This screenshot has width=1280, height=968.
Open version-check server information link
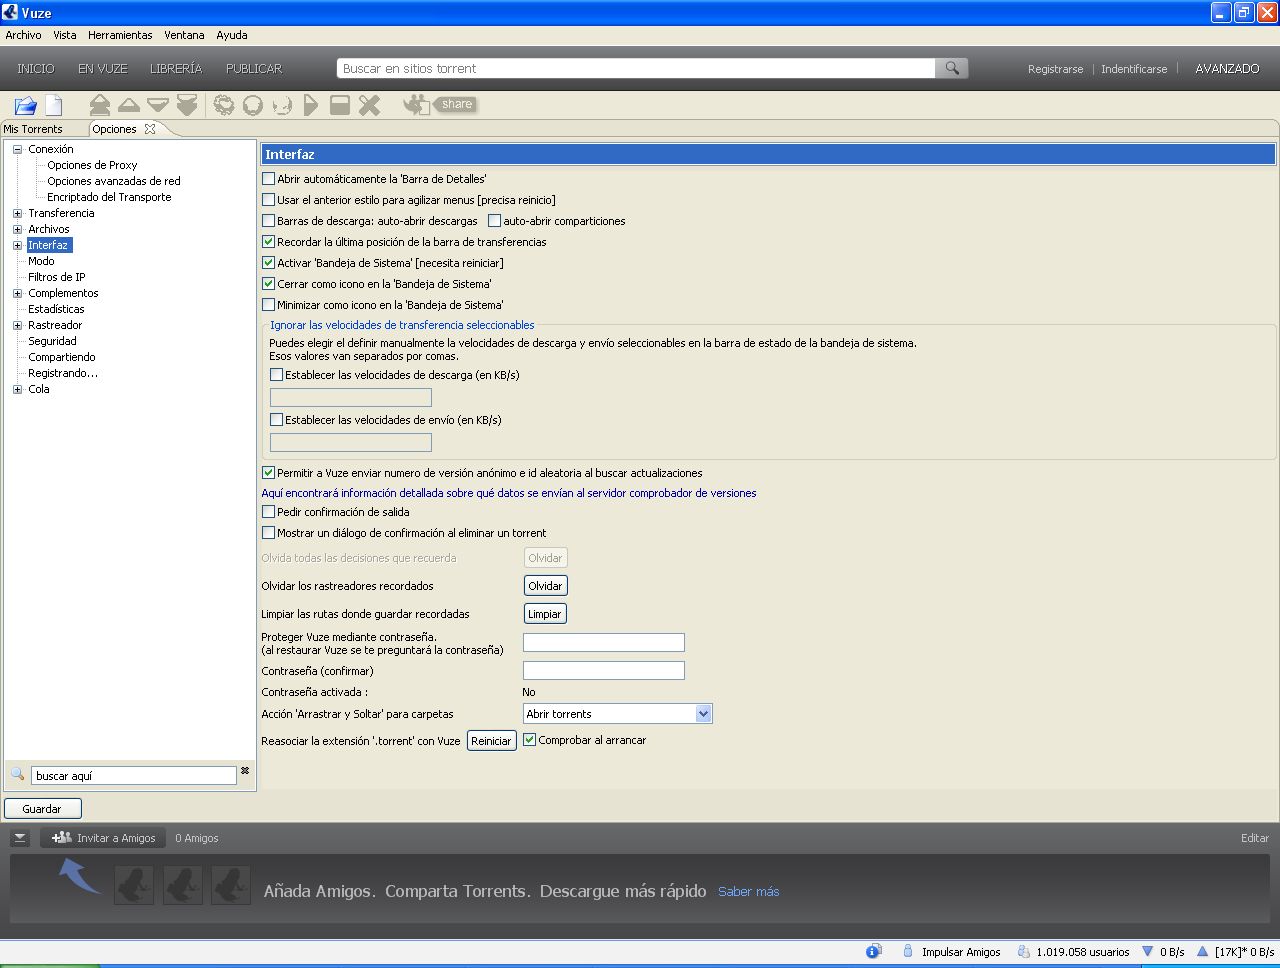pyautogui.click(x=509, y=493)
